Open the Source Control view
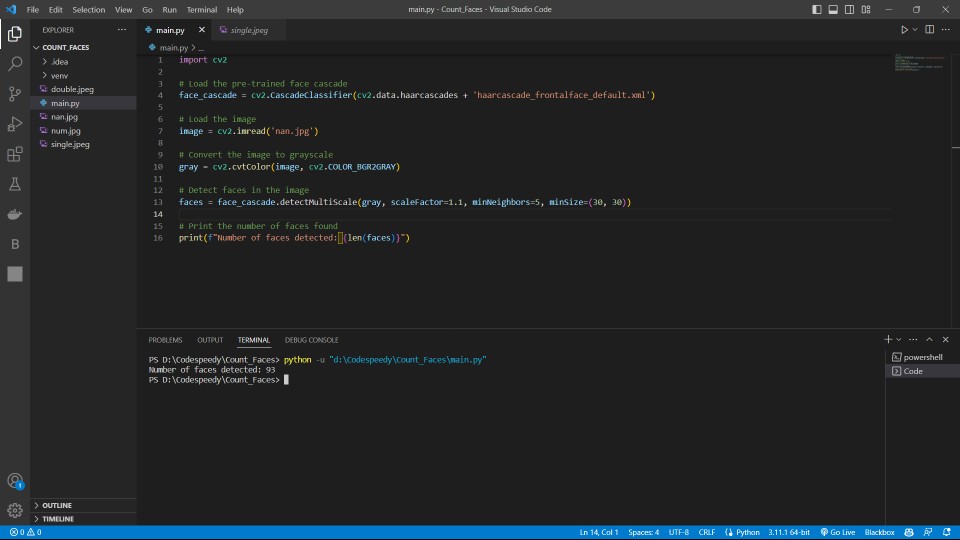 (15, 94)
